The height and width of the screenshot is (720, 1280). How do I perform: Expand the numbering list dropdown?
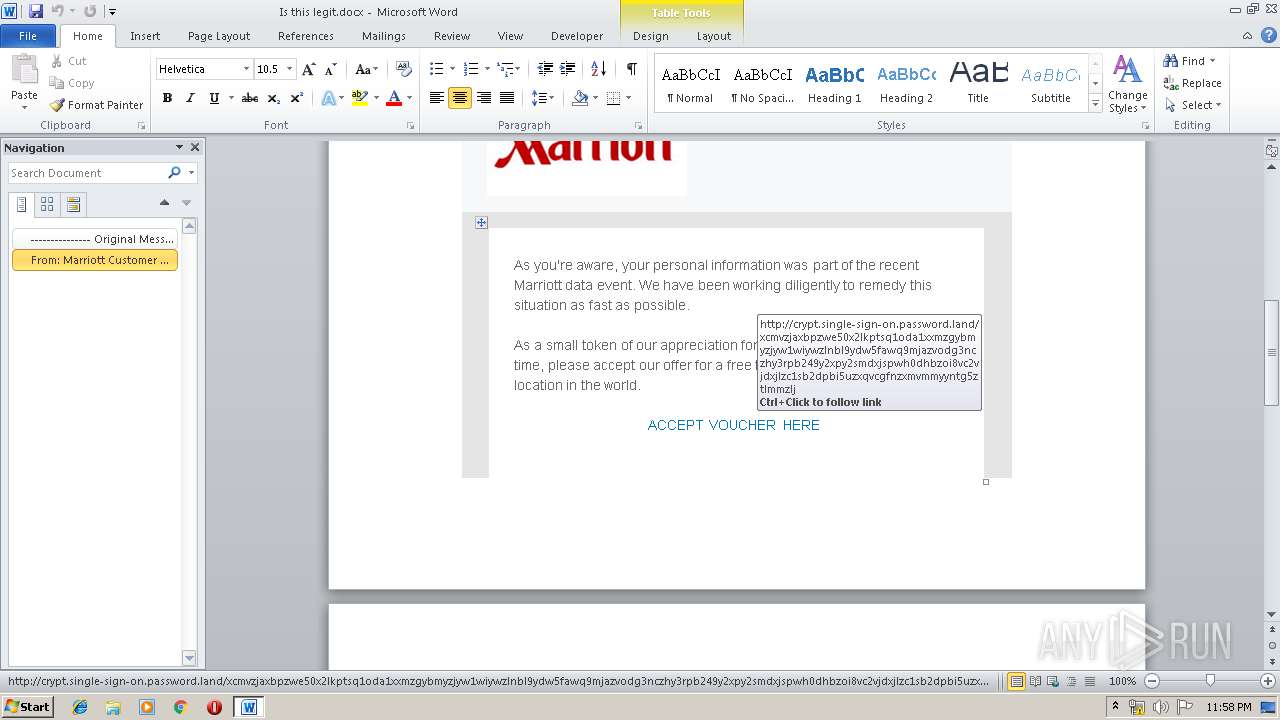pyautogui.click(x=487, y=69)
